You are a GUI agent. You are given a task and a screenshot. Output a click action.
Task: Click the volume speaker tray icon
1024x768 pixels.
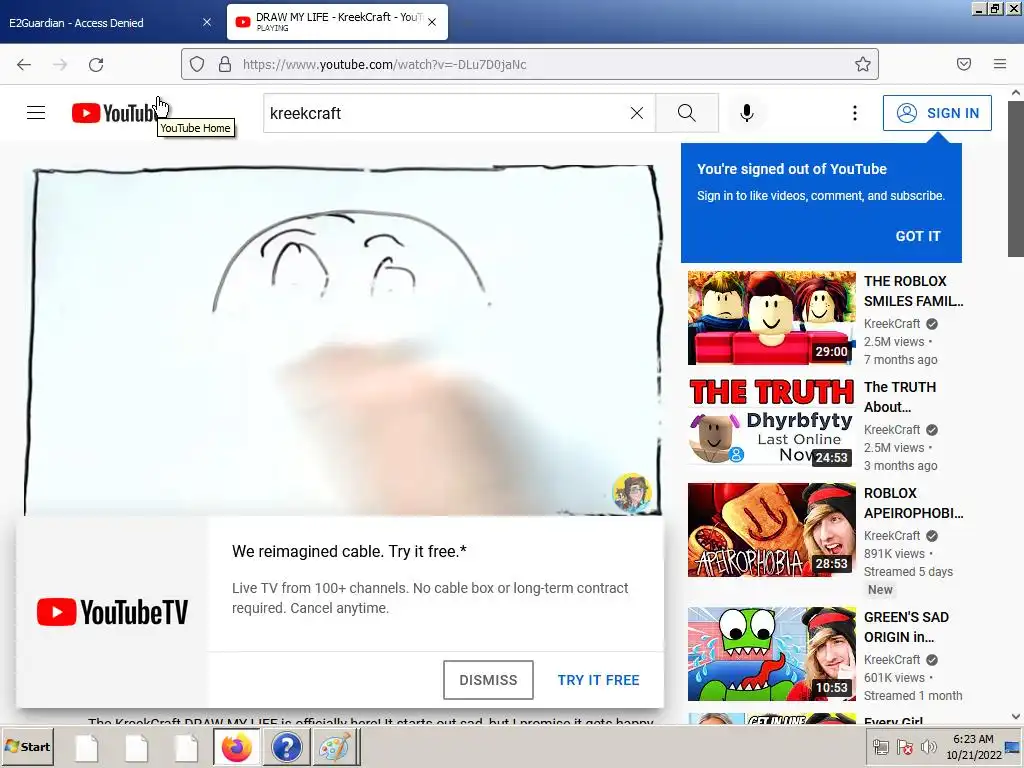[927, 747]
